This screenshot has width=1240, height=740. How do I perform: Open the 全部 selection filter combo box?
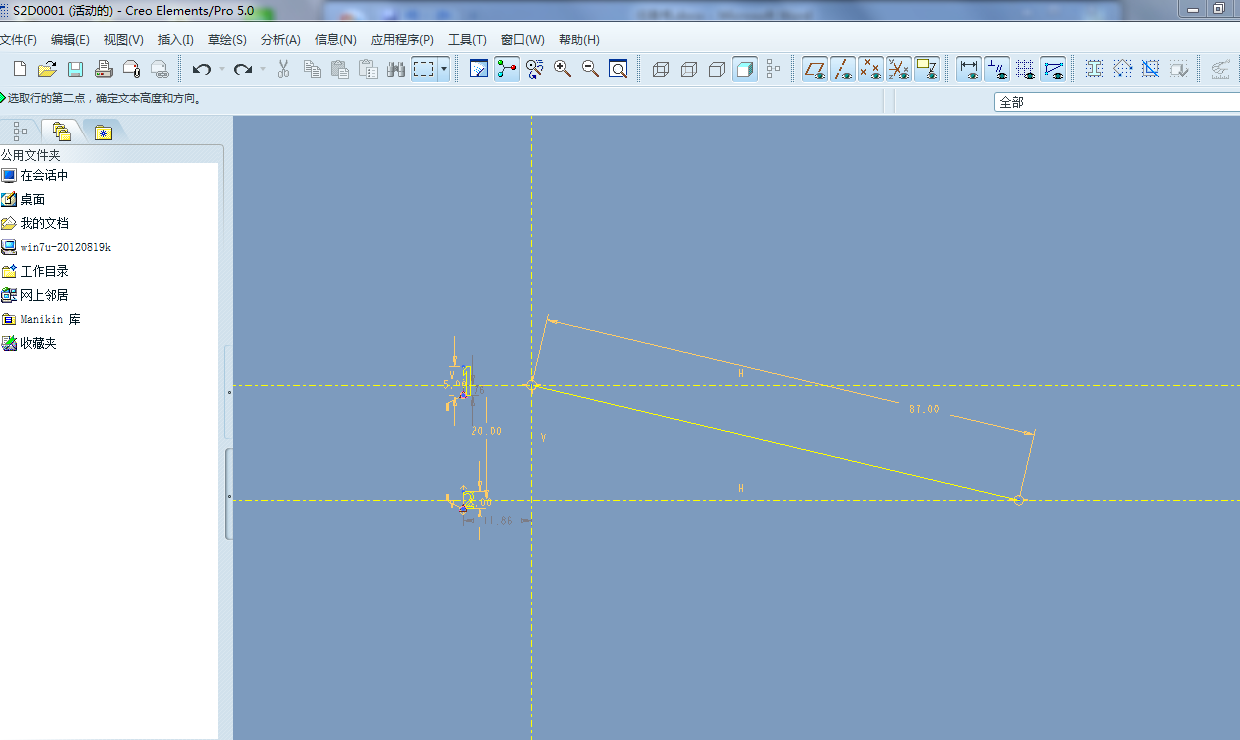[x=1117, y=102]
